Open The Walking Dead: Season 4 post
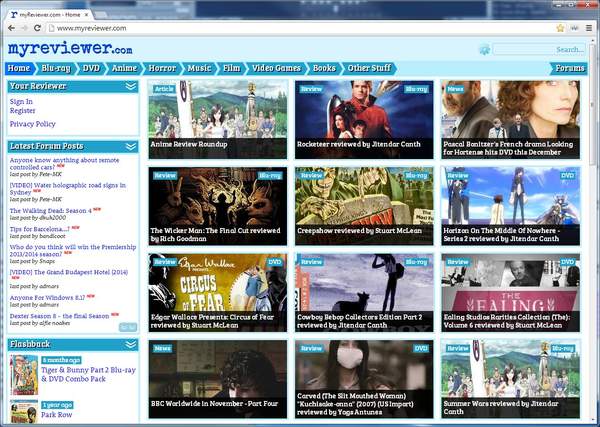Screen dimensions: 600x427 (51, 211)
